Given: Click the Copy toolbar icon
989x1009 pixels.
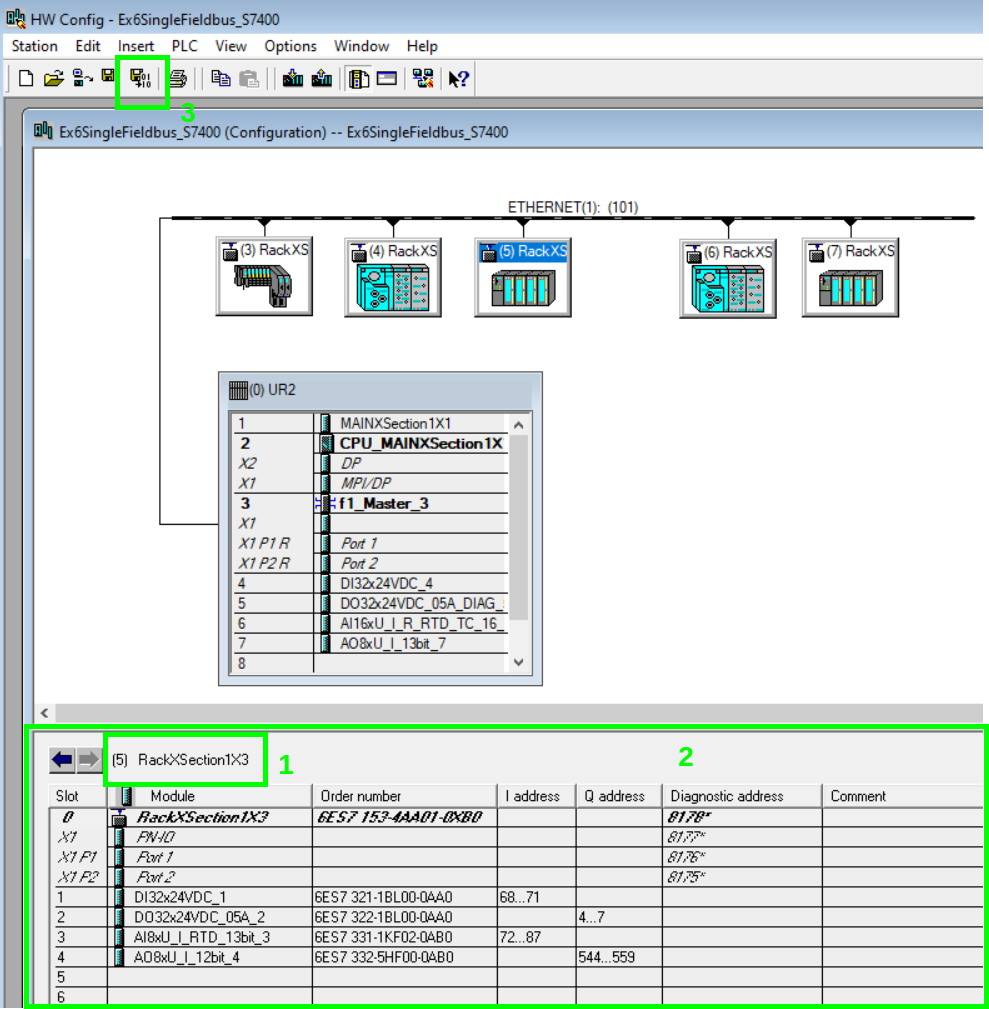Looking at the screenshot, I should pyautogui.click(x=221, y=78).
